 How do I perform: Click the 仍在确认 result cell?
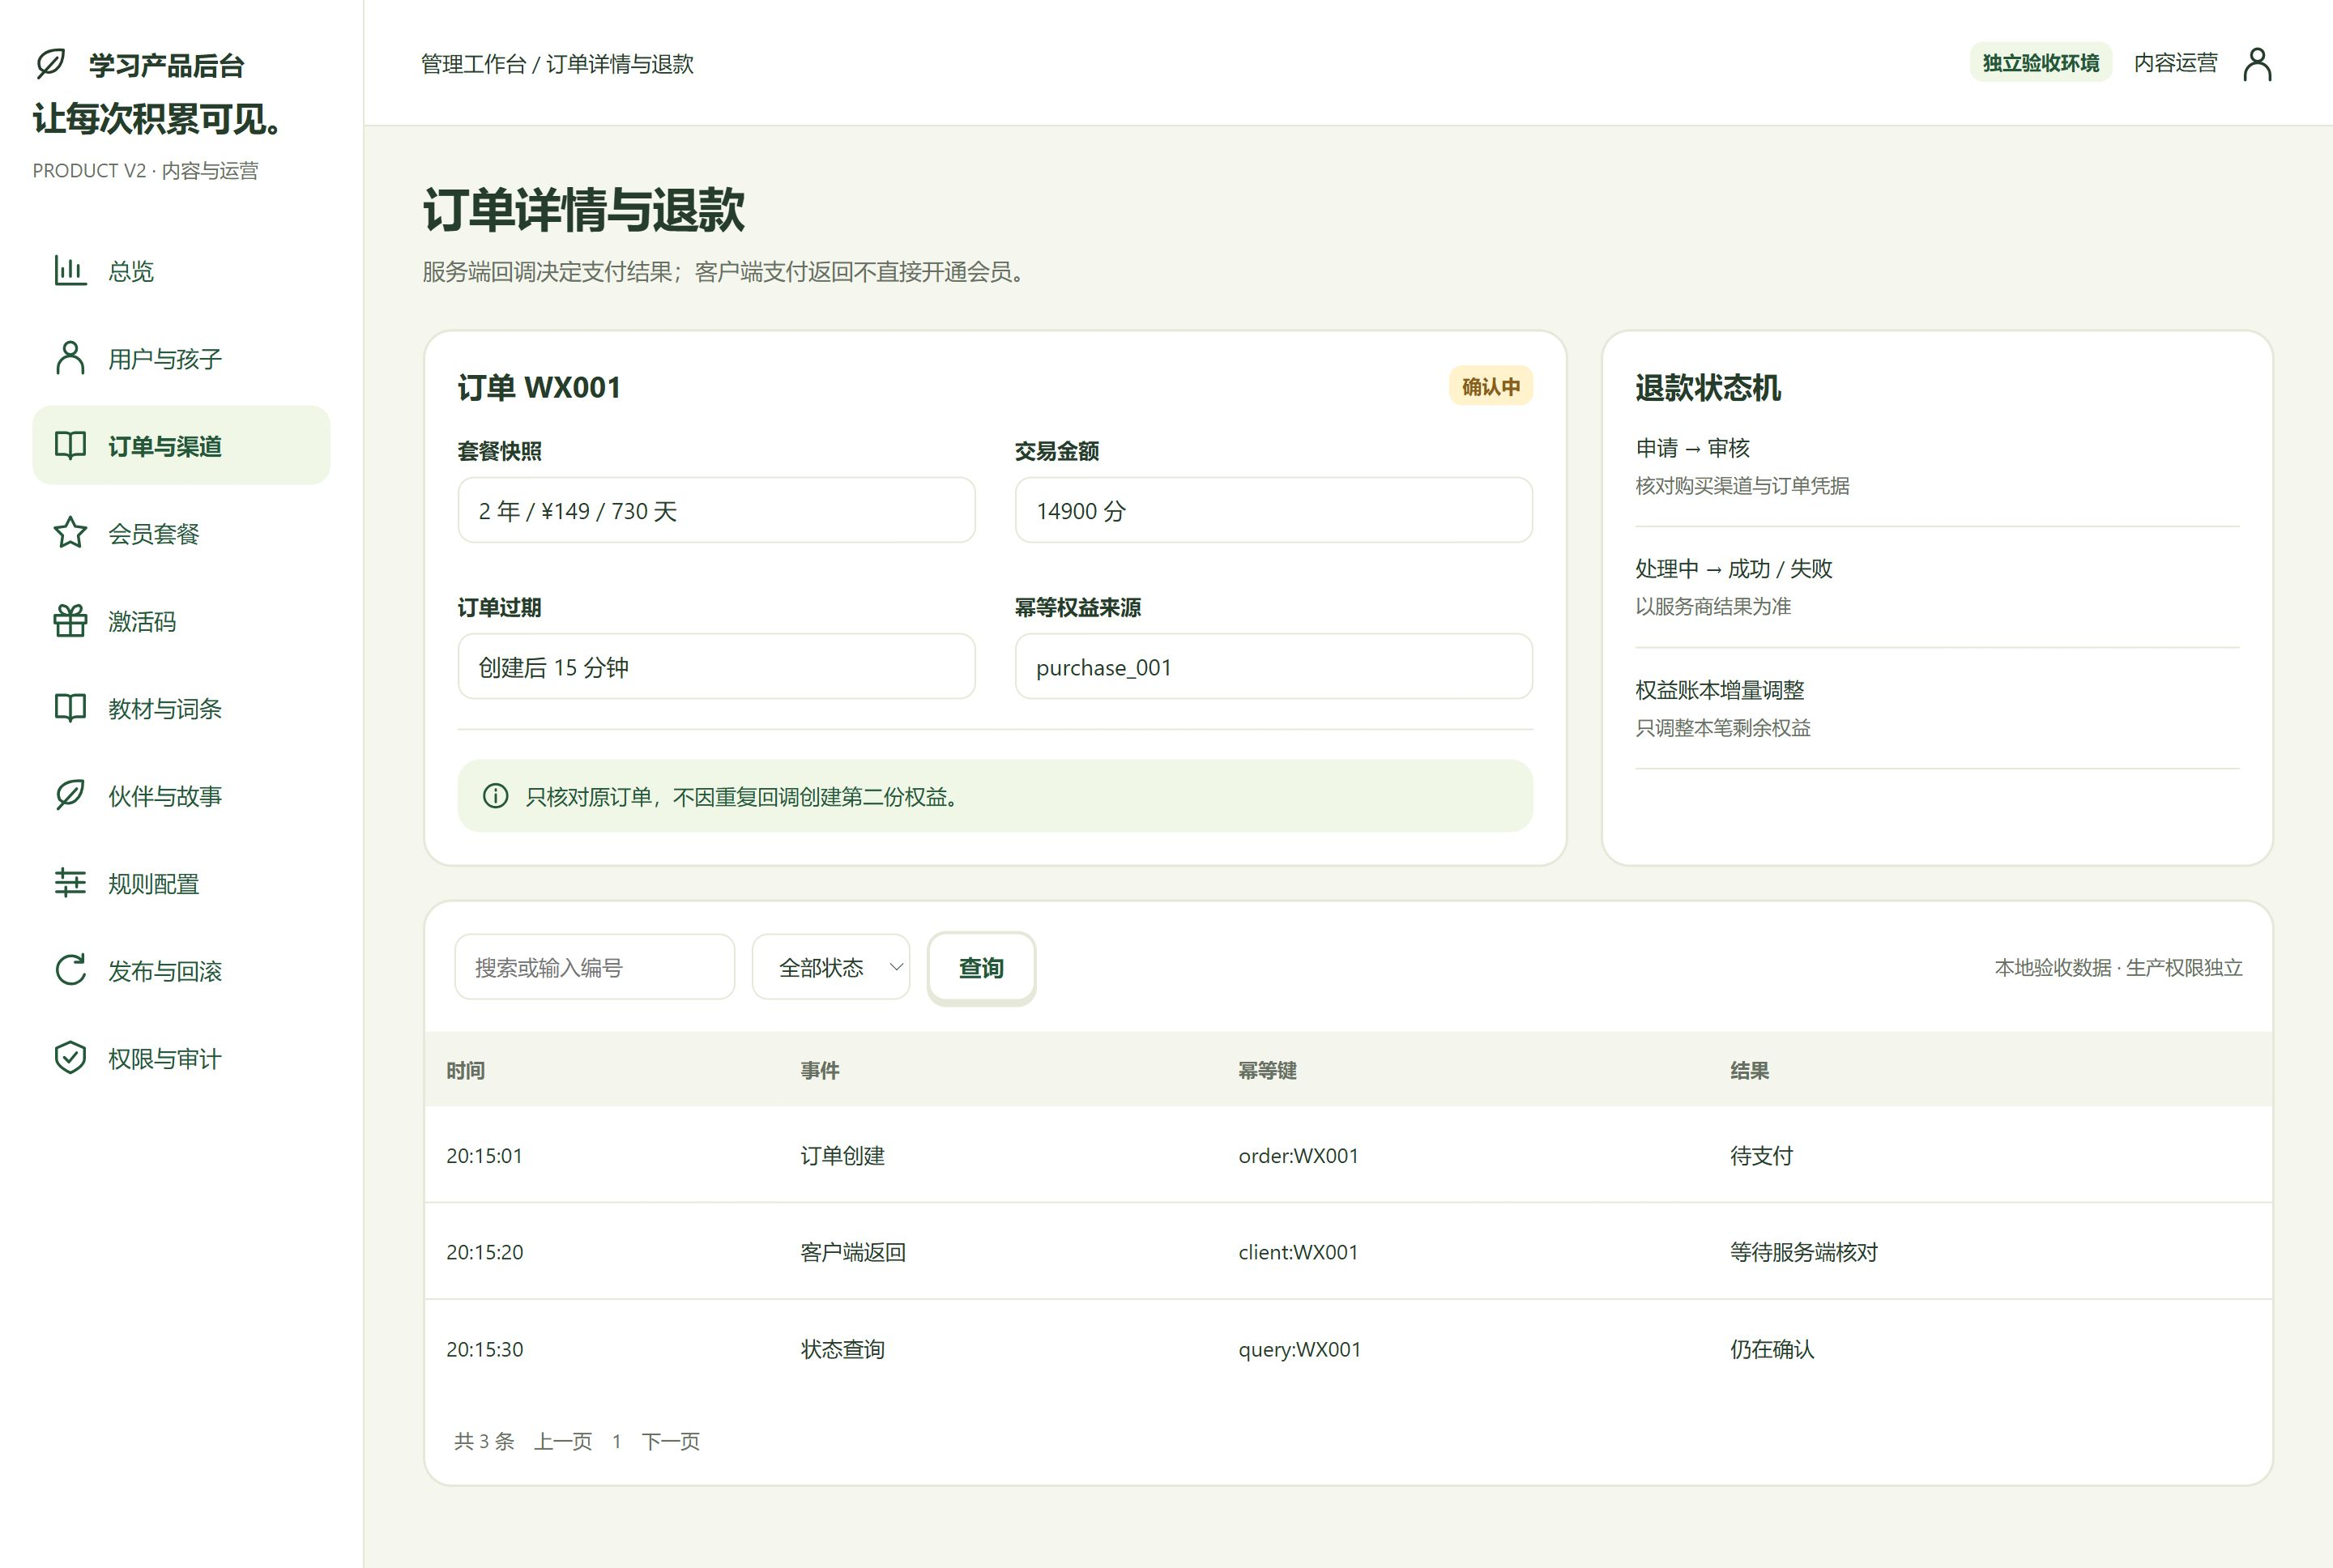(1772, 1349)
